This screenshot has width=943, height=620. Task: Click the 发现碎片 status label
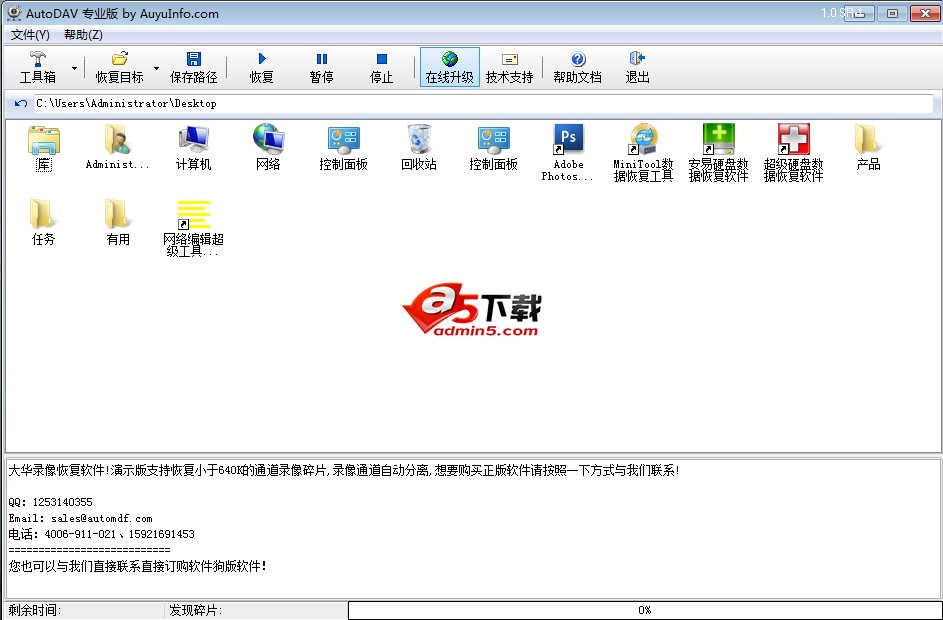[195, 610]
